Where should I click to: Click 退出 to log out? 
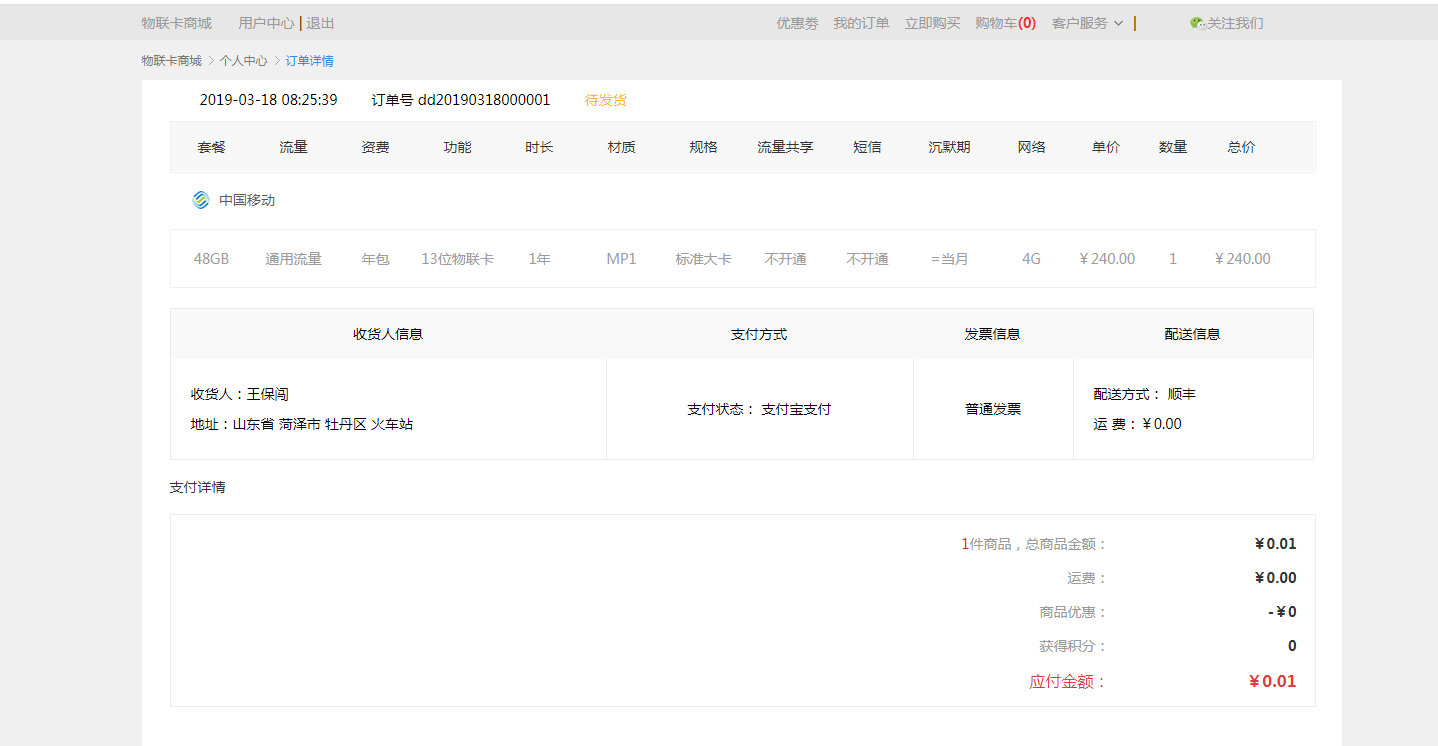[320, 23]
